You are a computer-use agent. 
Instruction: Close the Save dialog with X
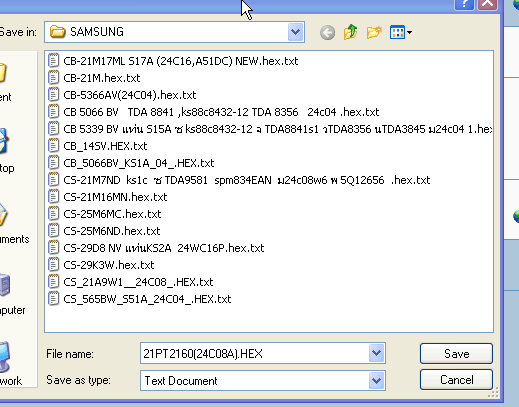pyautogui.click(x=488, y=4)
